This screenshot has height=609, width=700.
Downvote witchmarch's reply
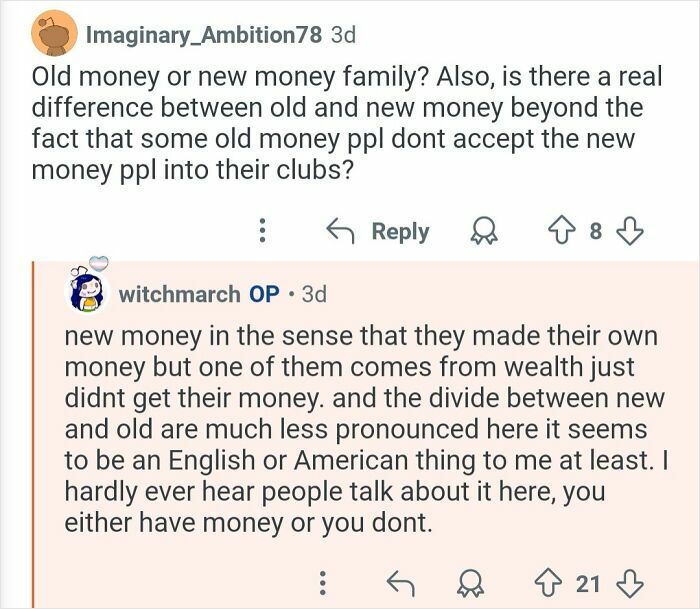coord(629,581)
